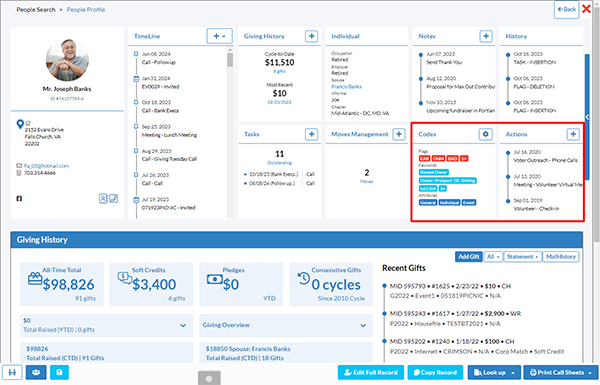Open the Statement dropdown
The width and height of the screenshot is (600, 385).
[522, 257]
